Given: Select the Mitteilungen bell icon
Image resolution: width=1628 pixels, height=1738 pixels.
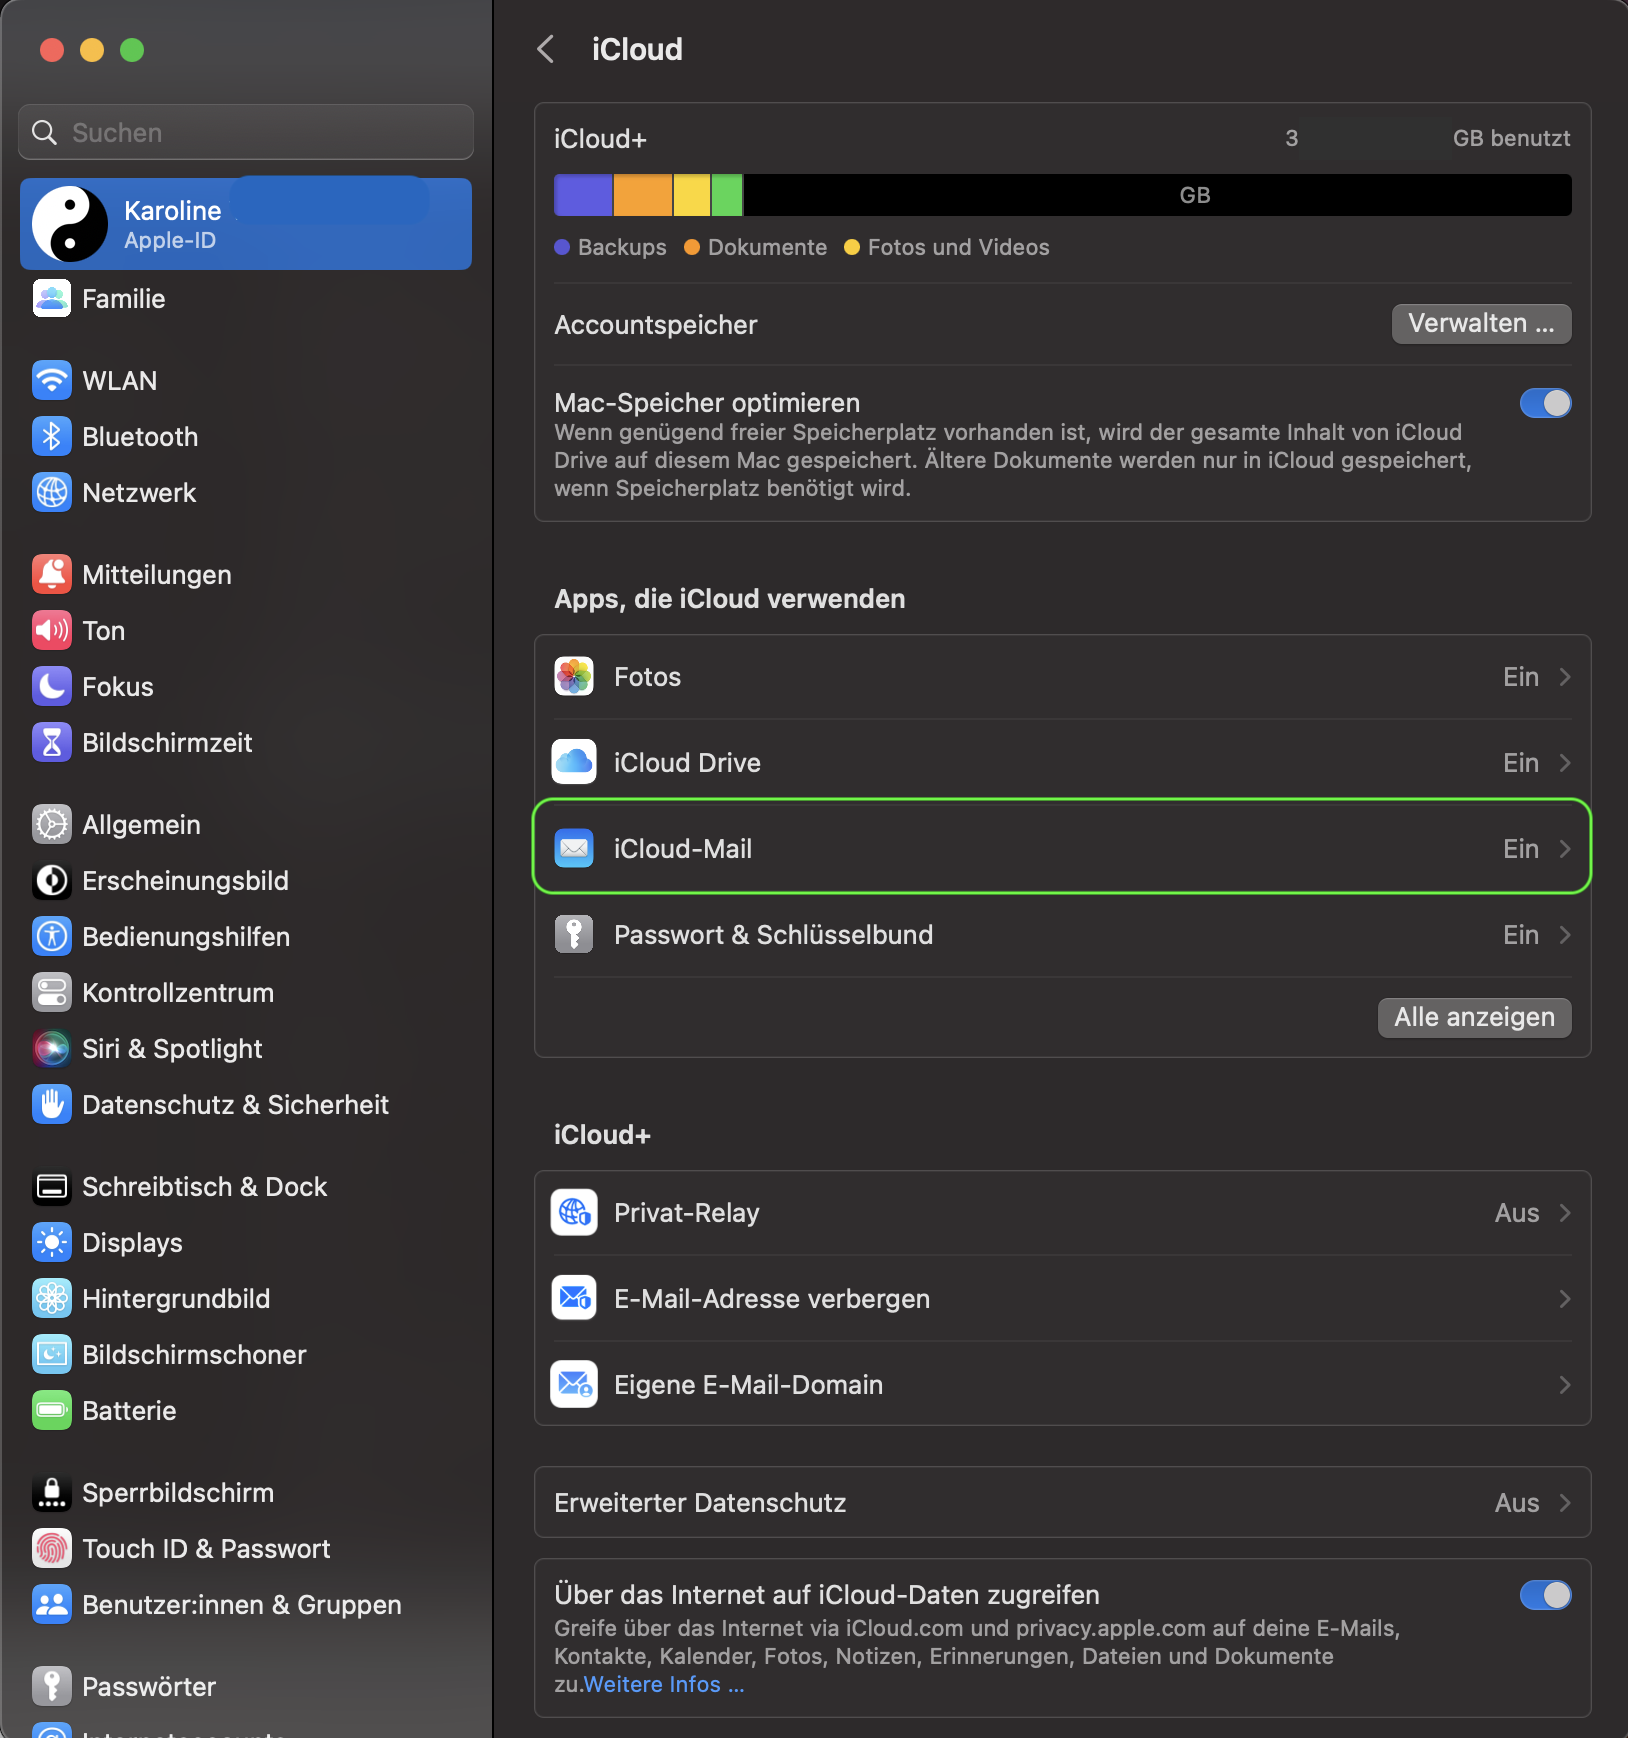Looking at the screenshot, I should (x=52, y=574).
